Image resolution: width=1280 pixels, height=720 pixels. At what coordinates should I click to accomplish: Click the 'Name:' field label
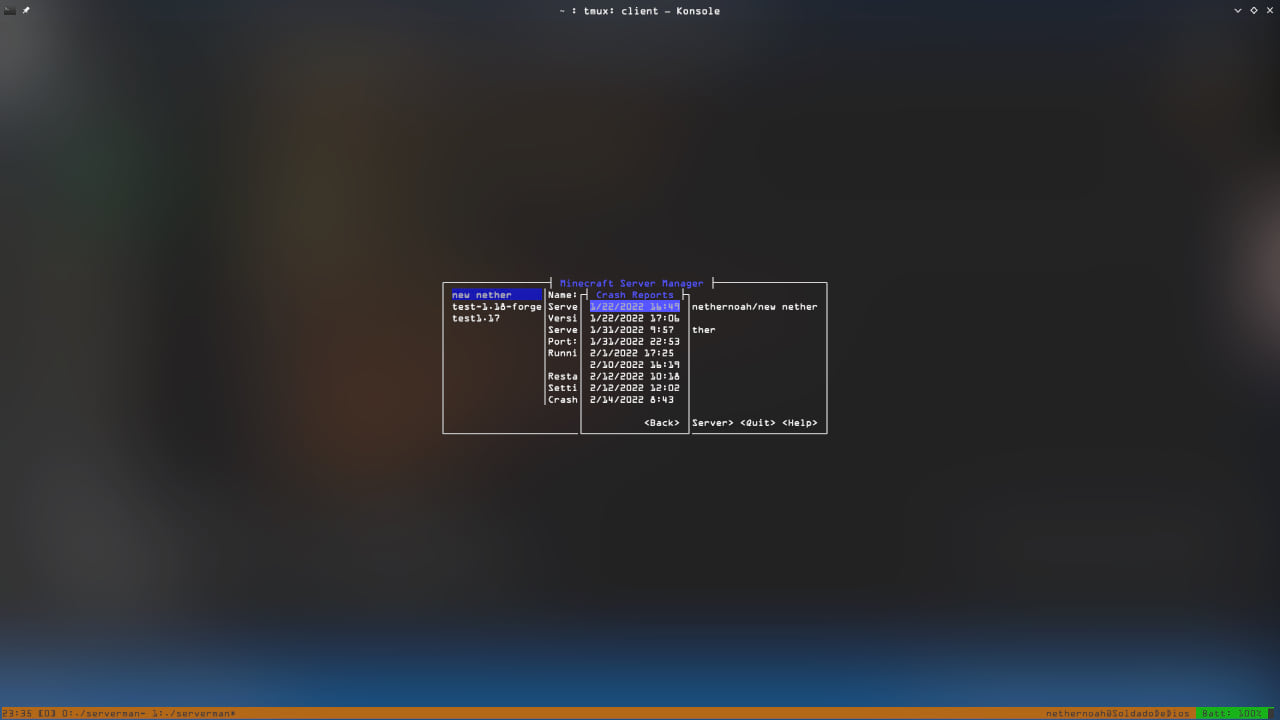(x=562, y=295)
